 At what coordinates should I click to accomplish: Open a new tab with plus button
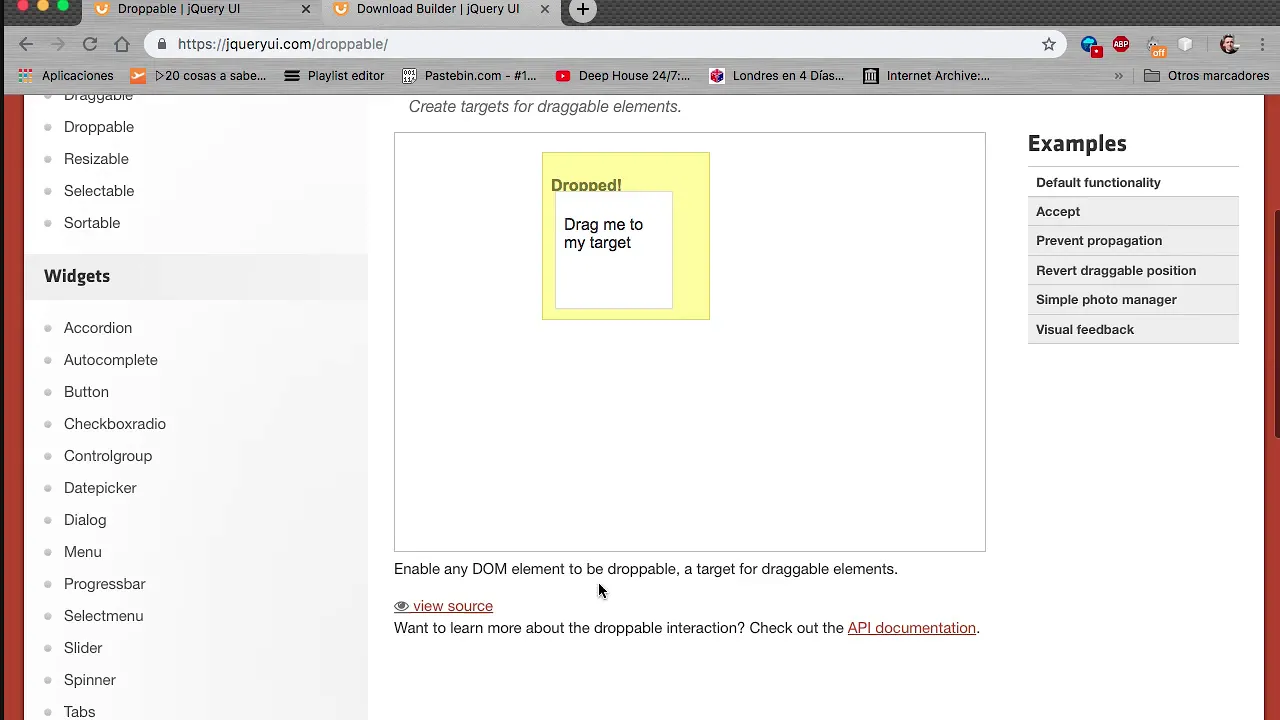pyautogui.click(x=583, y=10)
